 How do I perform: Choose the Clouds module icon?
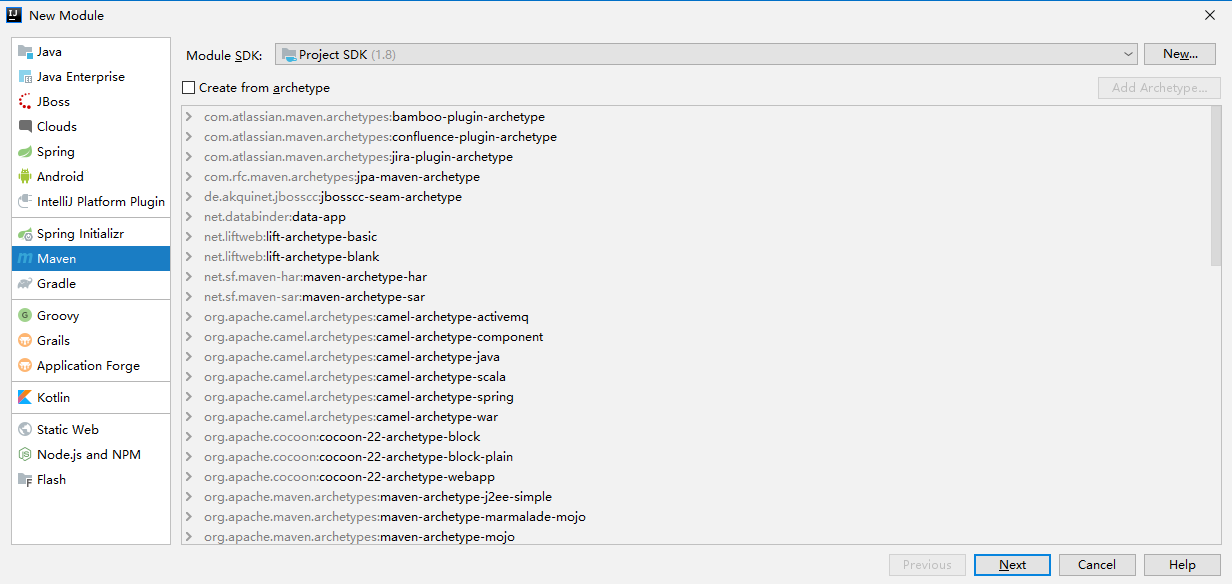tap(25, 127)
